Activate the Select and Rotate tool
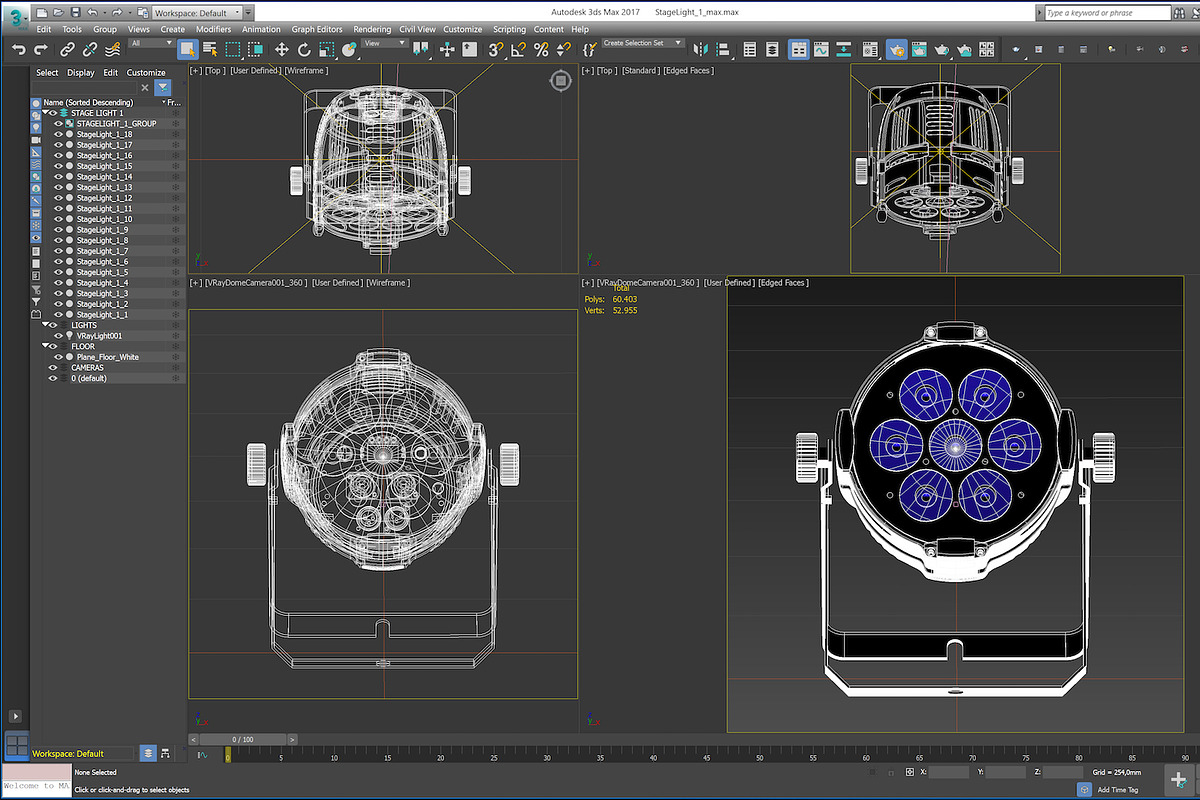The image size is (1200, 800). 304,49
